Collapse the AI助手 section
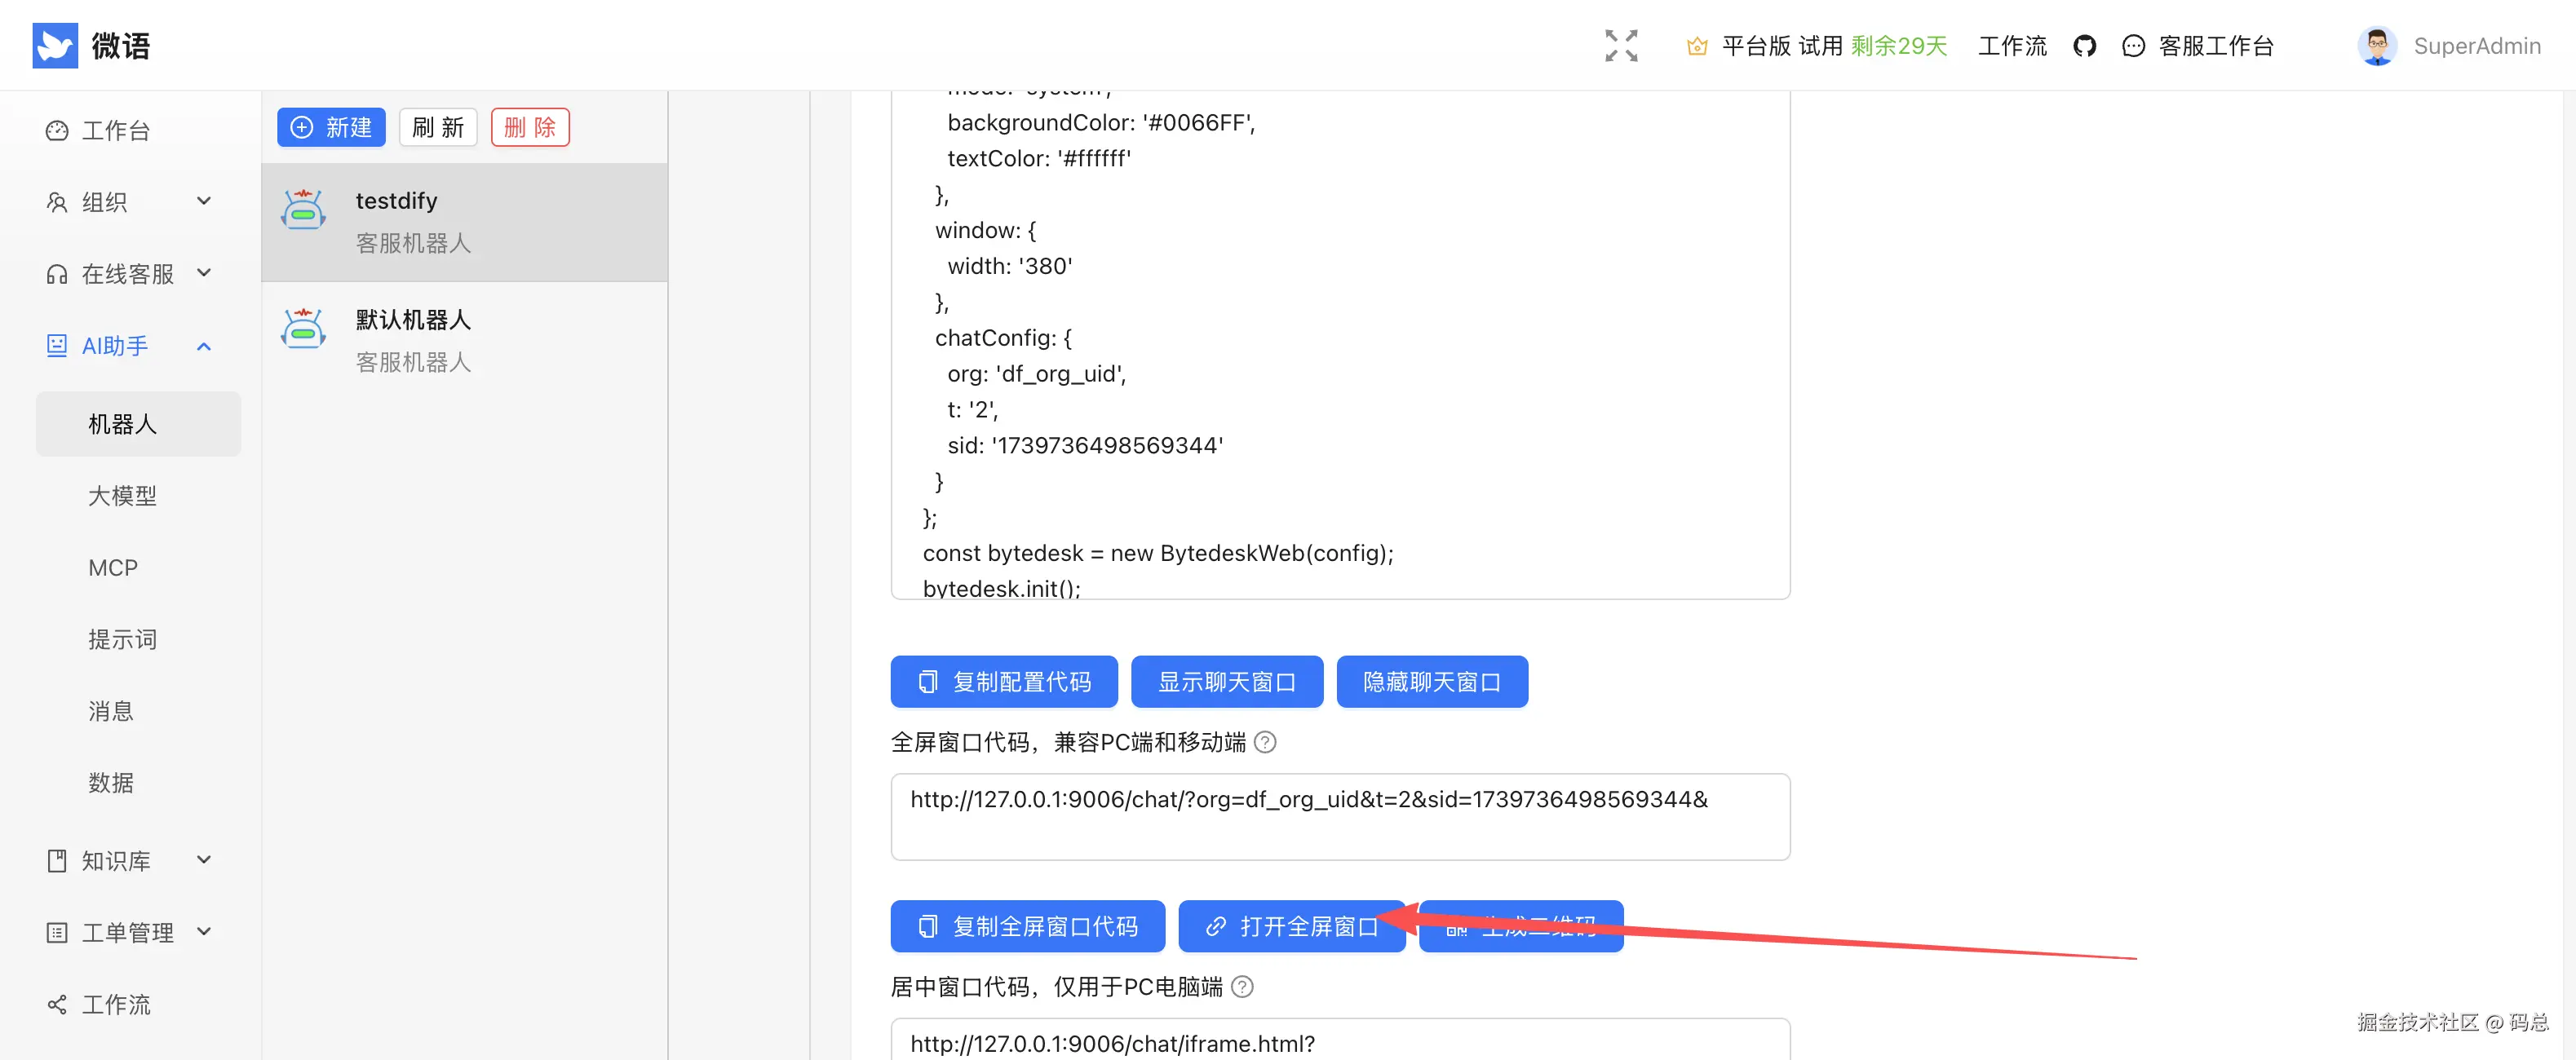The height and width of the screenshot is (1060, 2576). click(204, 345)
